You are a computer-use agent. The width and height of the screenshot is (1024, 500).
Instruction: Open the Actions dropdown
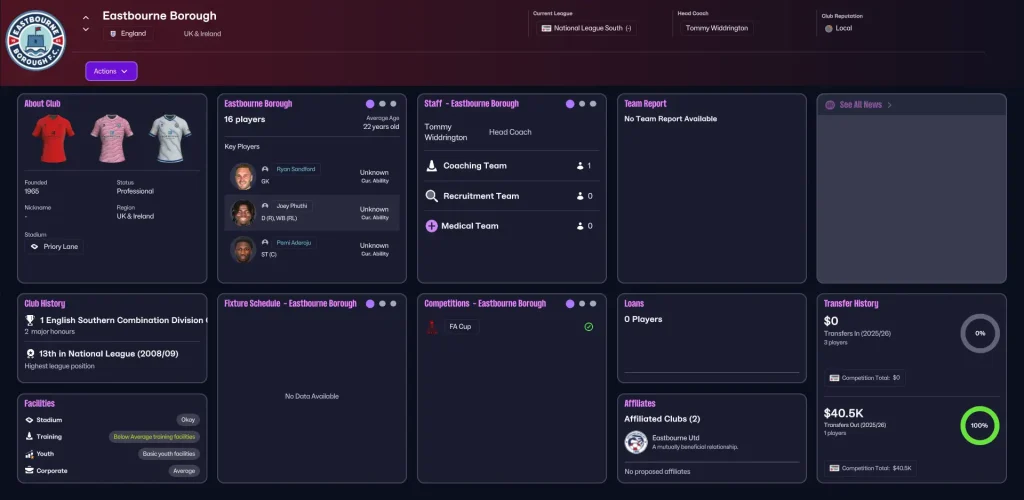point(111,71)
